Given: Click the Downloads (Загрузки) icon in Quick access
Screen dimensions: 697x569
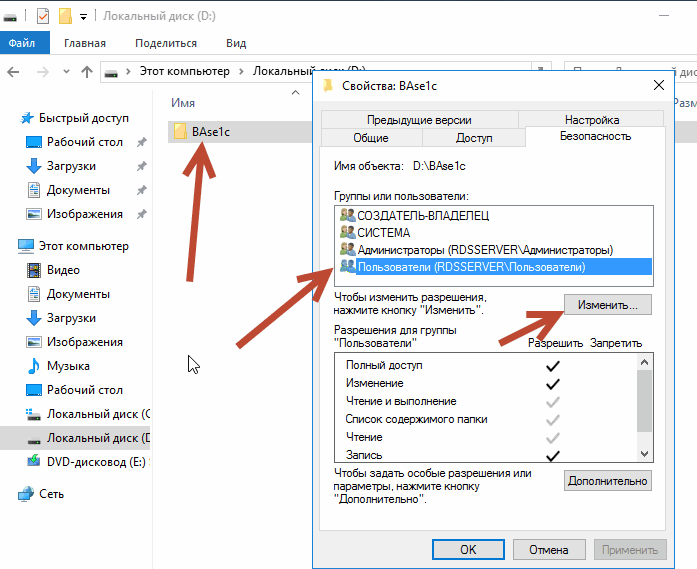Looking at the screenshot, I should point(33,166).
